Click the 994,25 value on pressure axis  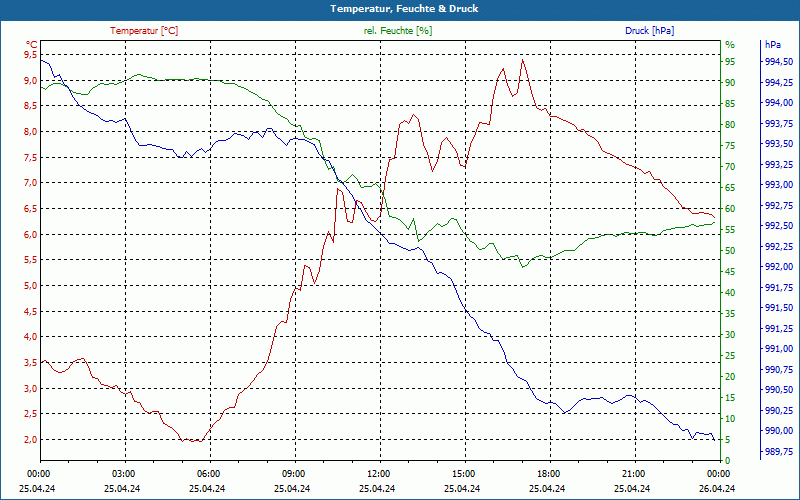tap(779, 83)
